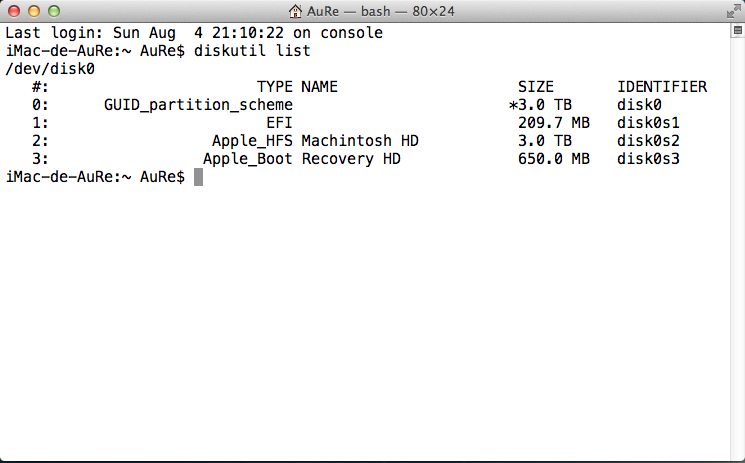Click the window title 'AuRe — bash — 80×24'

381,11
